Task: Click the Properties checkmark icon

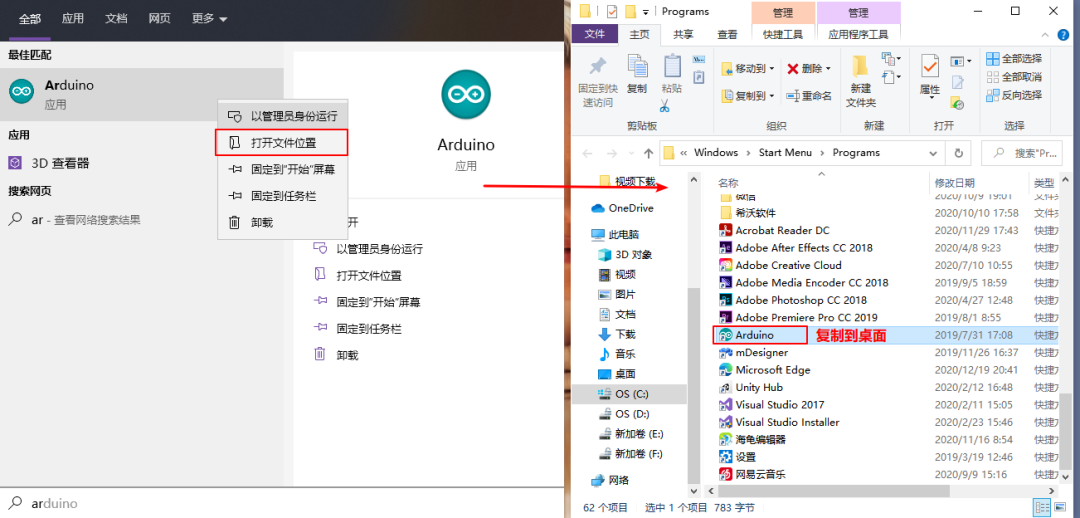Action: (x=930, y=67)
